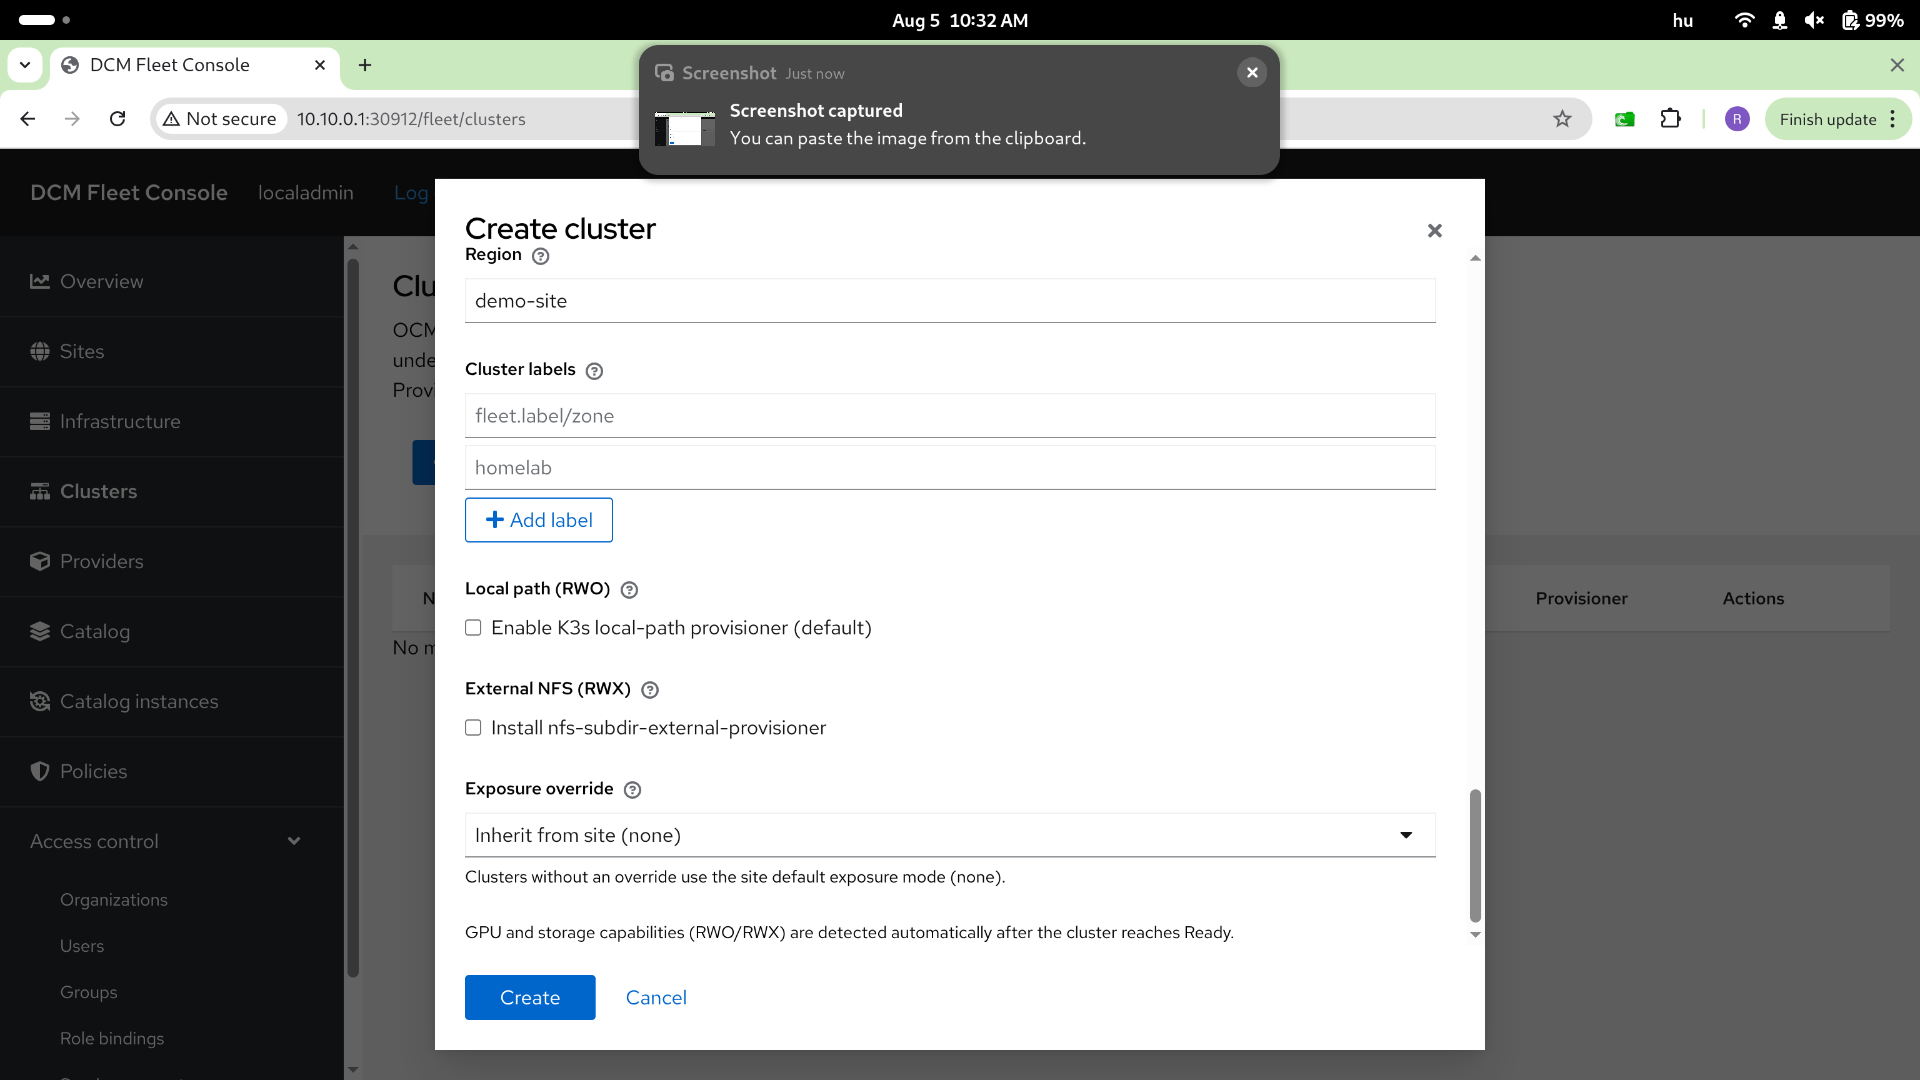Check Install nfs-subdir-external-provisioner
1920x1080 pixels.
(473, 728)
